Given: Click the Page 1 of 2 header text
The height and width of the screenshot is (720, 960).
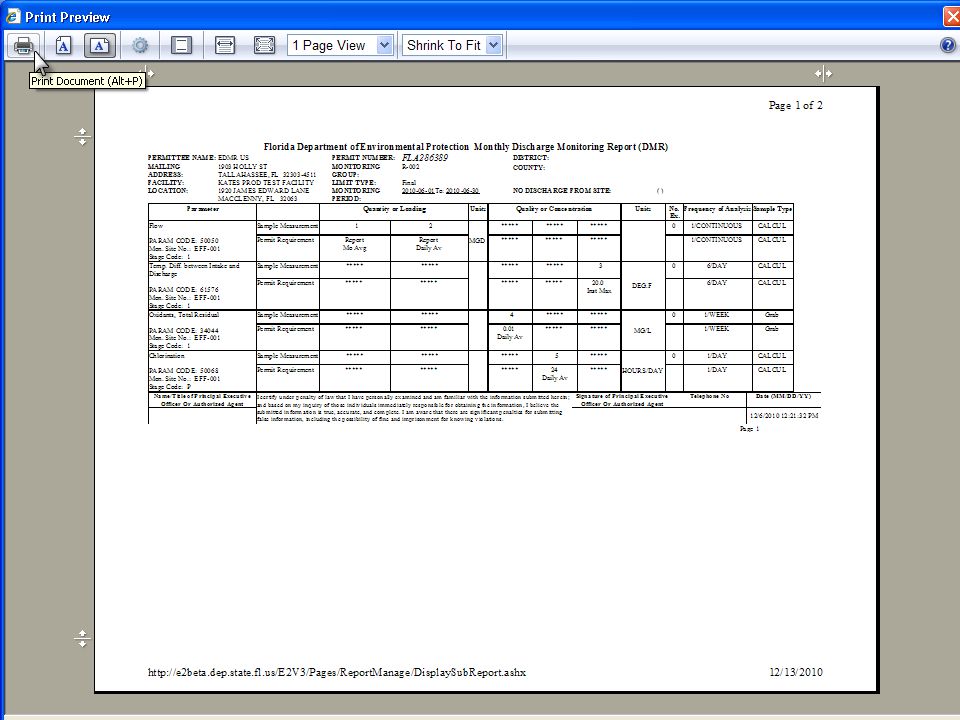Looking at the screenshot, I should (x=795, y=106).
